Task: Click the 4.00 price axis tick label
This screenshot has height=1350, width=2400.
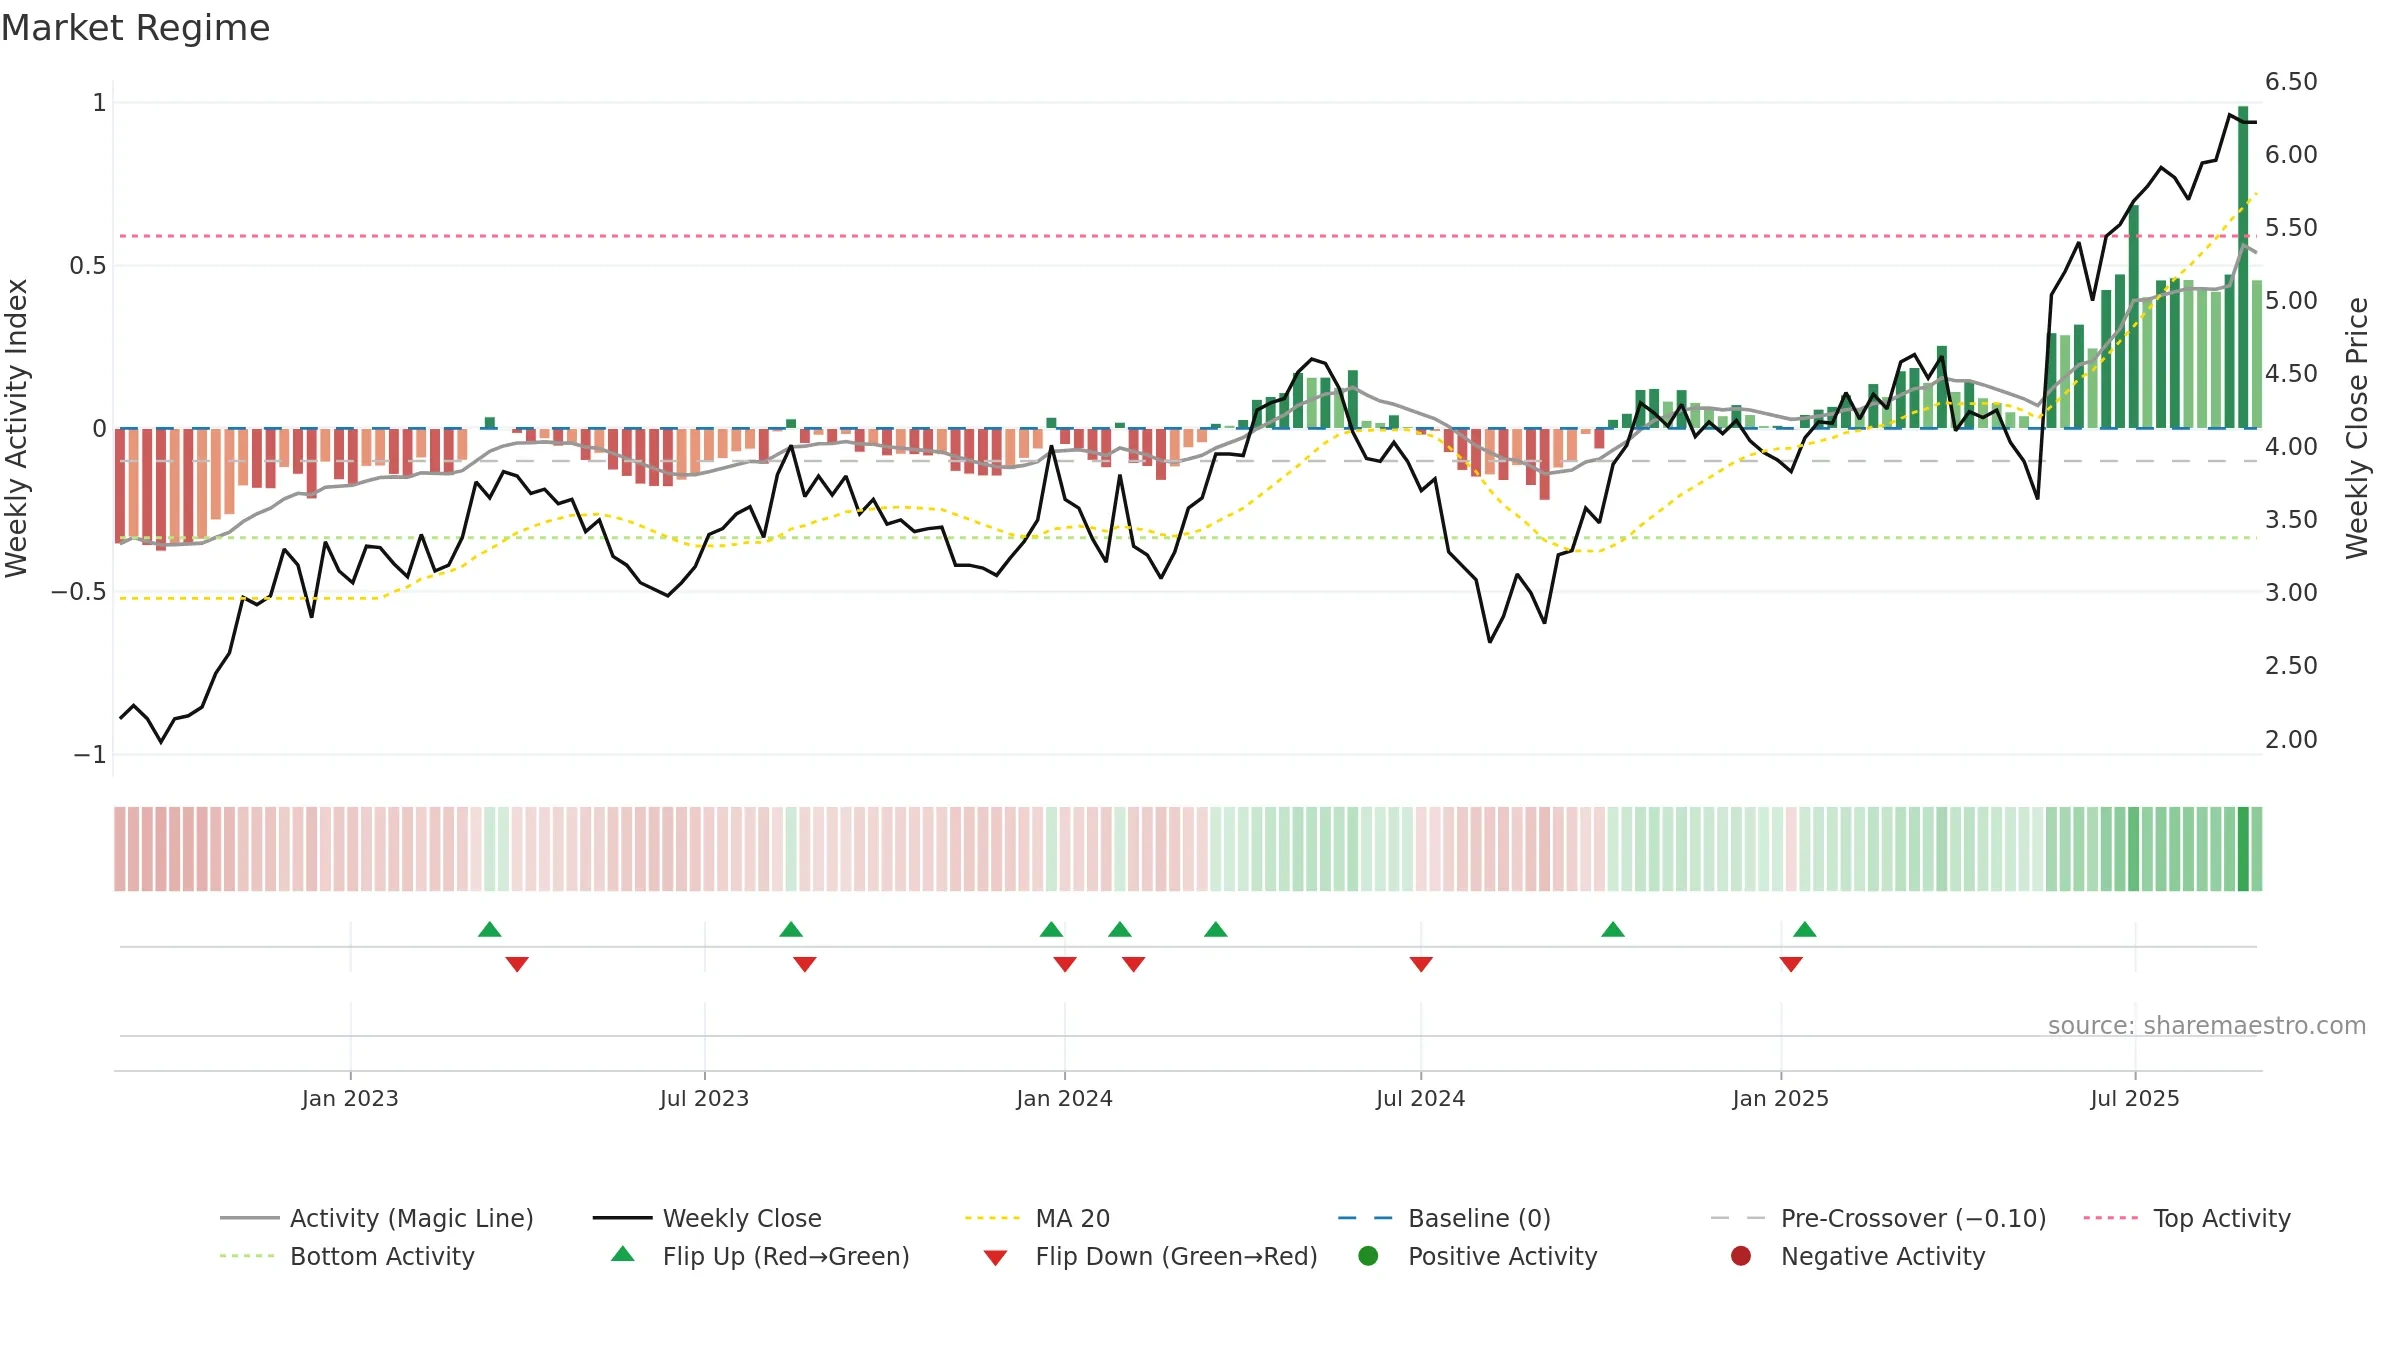Action: coord(2291,447)
